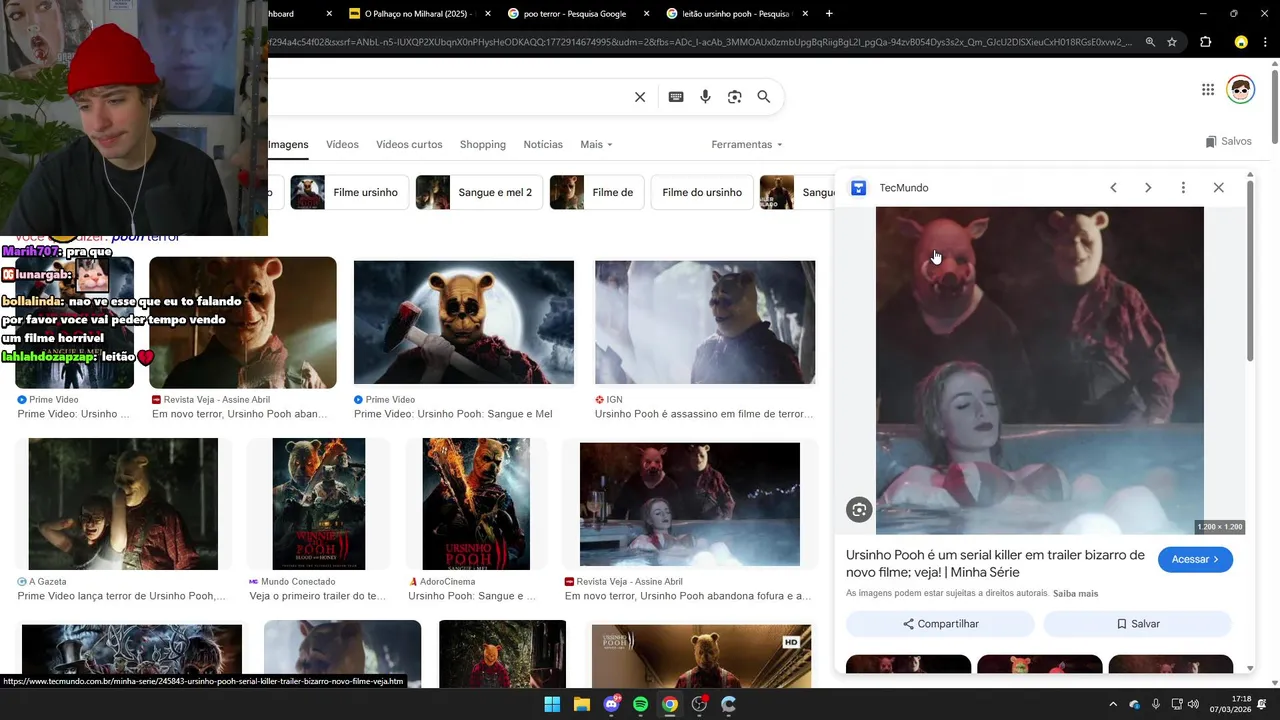Open the Salvos saved items

pyautogui.click(x=1229, y=141)
